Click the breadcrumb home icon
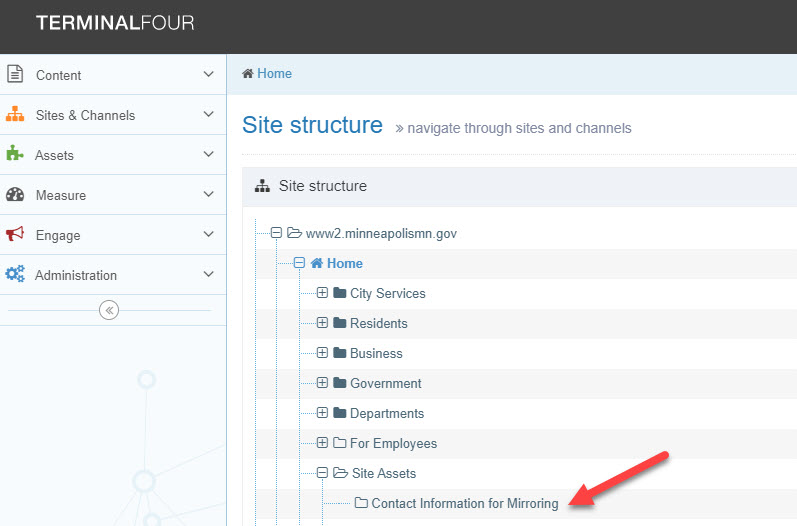The image size is (797, 526). [x=248, y=73]
